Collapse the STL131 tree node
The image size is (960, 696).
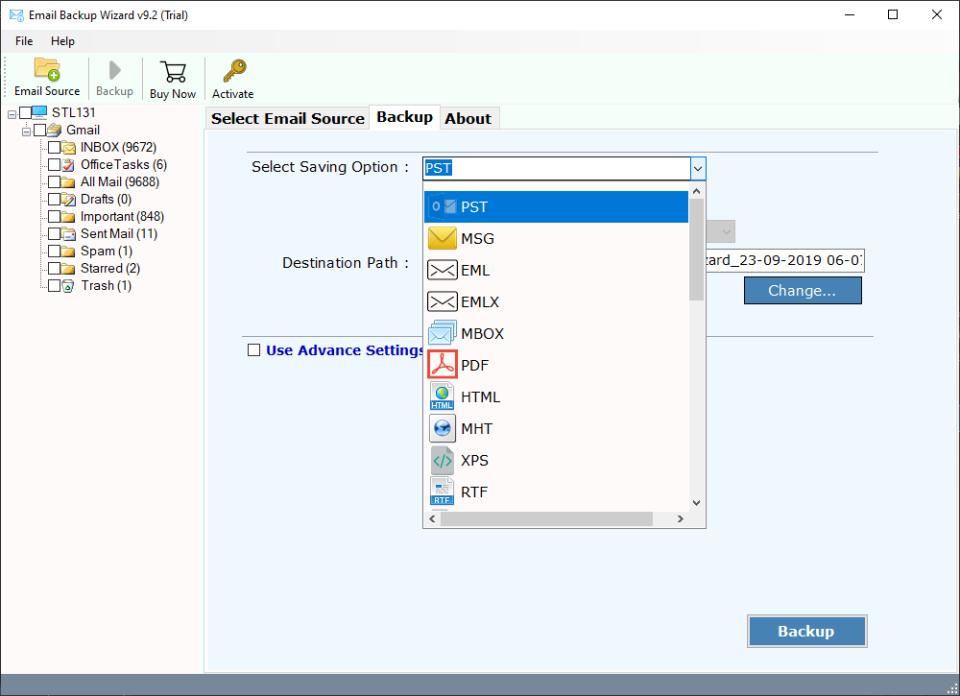[10, 112]
